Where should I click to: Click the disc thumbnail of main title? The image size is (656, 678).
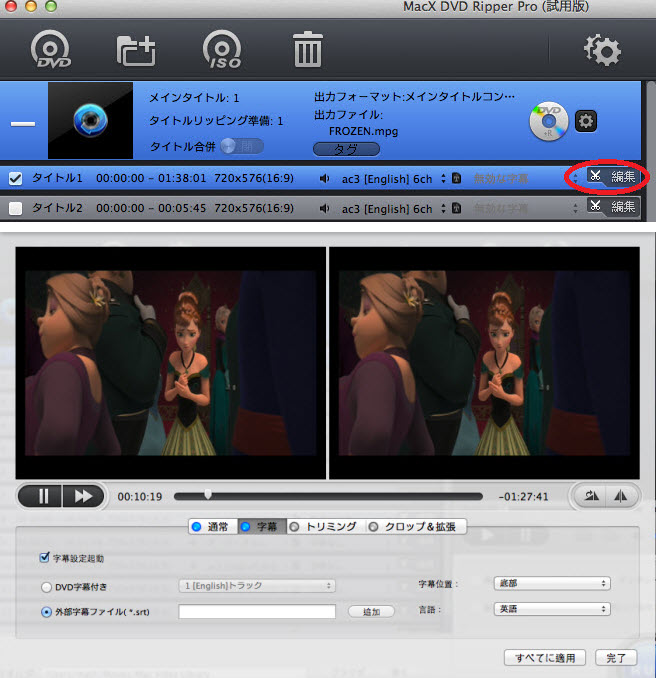point(90,121)
